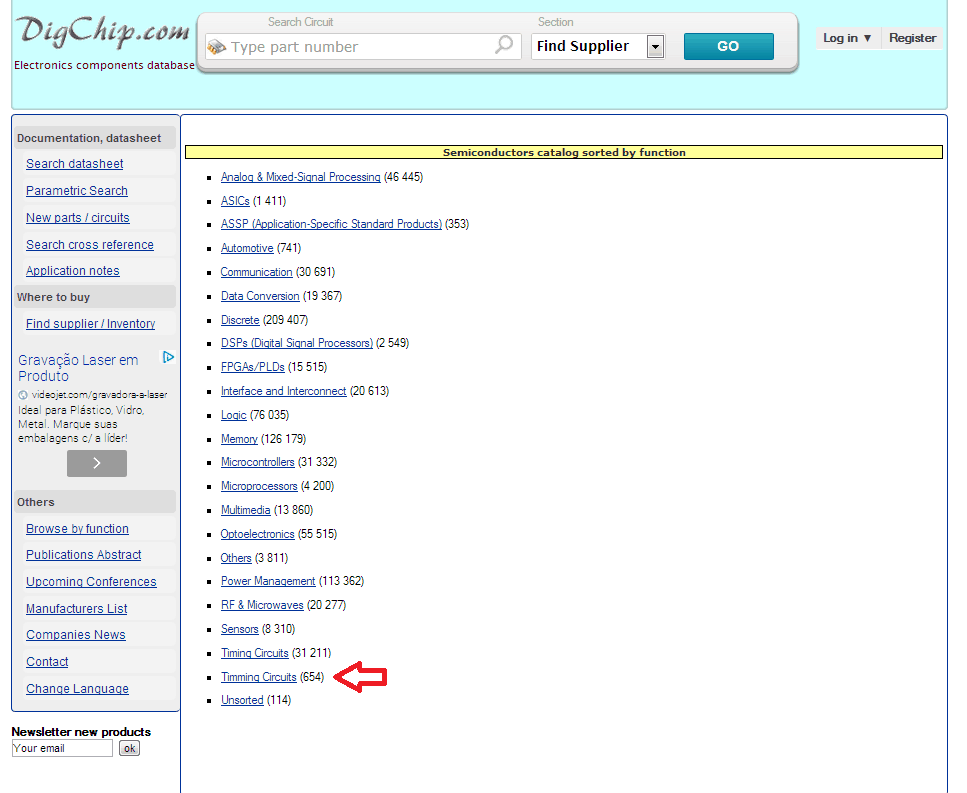The image size is (967, 793).
Task: Focus the Your email newsletter field
Action: pyautogui.click(x=62, y=748)
